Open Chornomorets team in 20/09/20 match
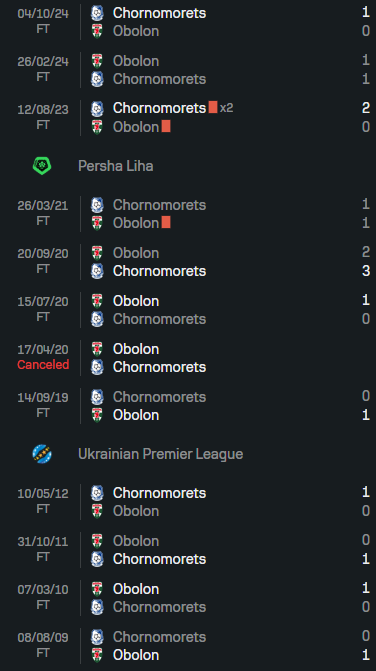Image resolution: width=376 pixels, height=671 pixels. (160, 271)
